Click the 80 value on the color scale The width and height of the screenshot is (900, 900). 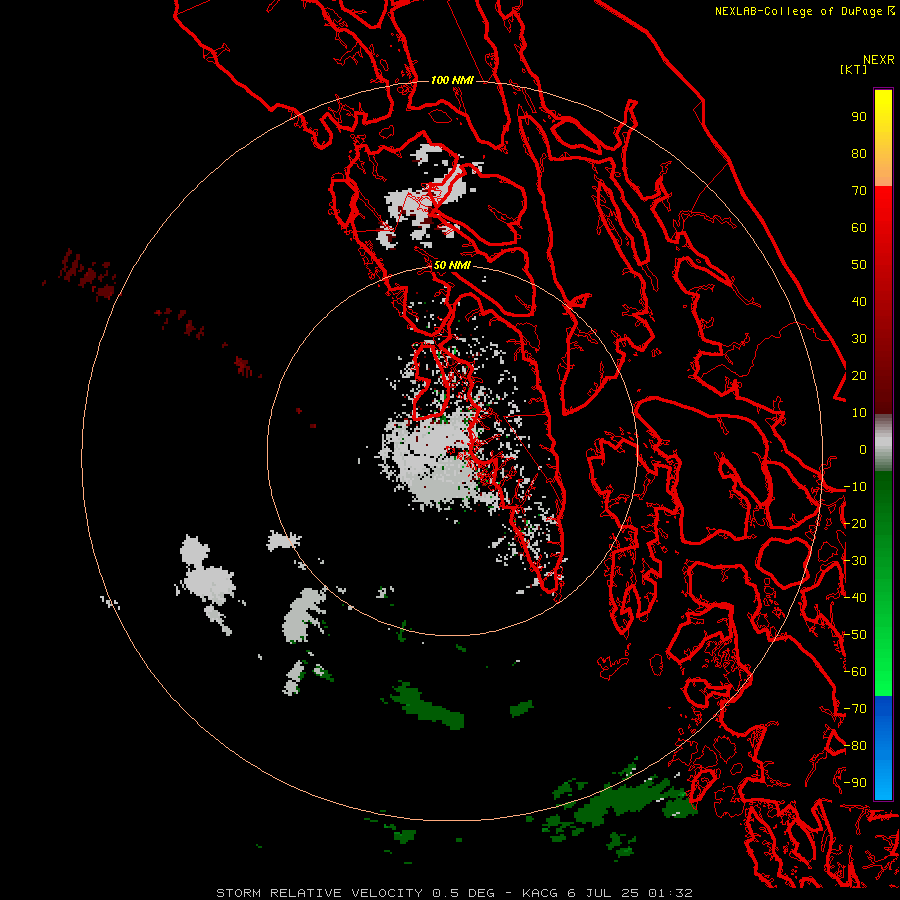click(859, 153)
